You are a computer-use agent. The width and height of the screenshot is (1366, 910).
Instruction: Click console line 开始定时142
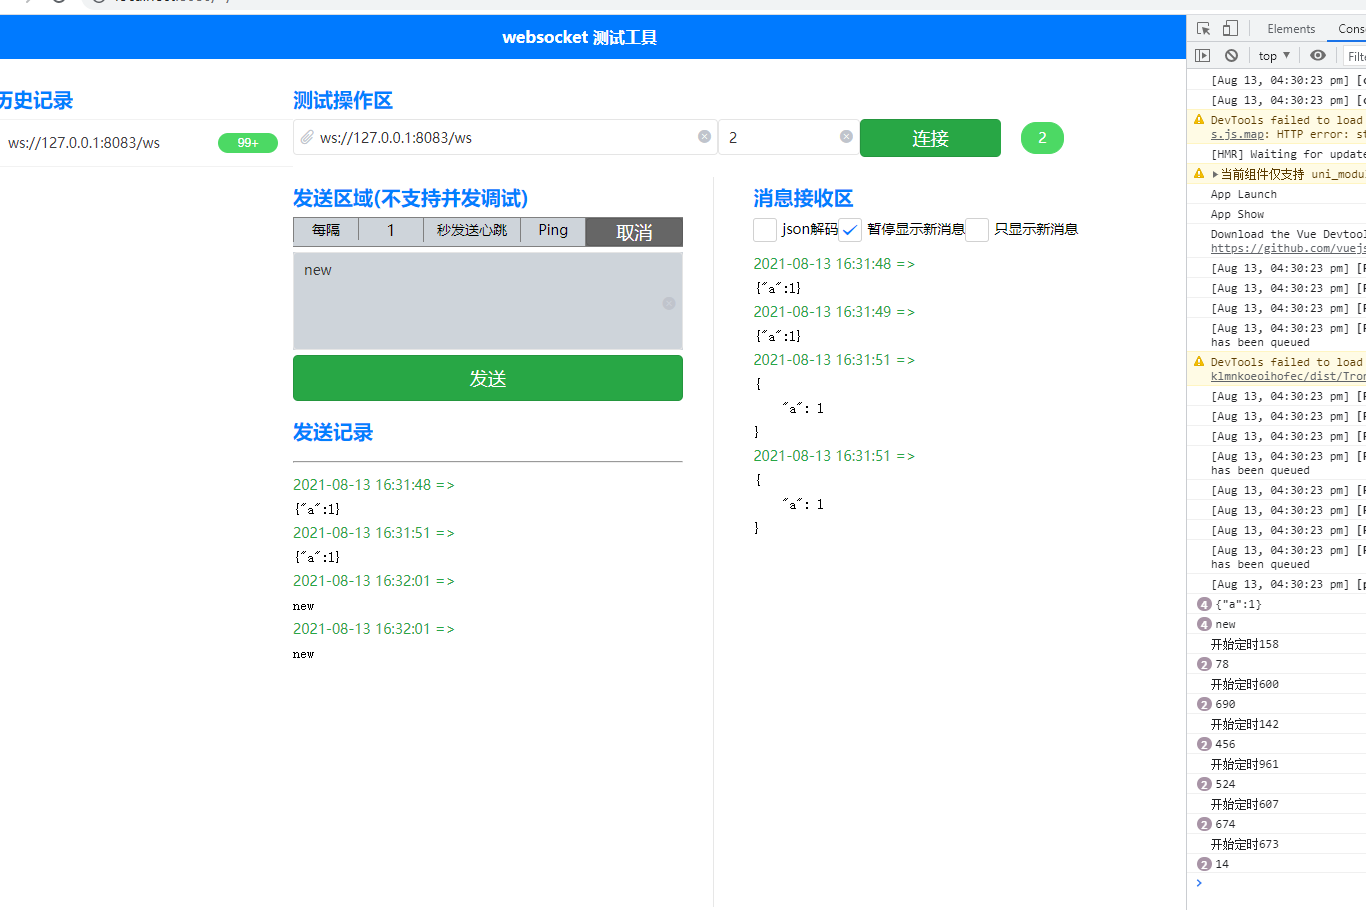click(1245, 724)
